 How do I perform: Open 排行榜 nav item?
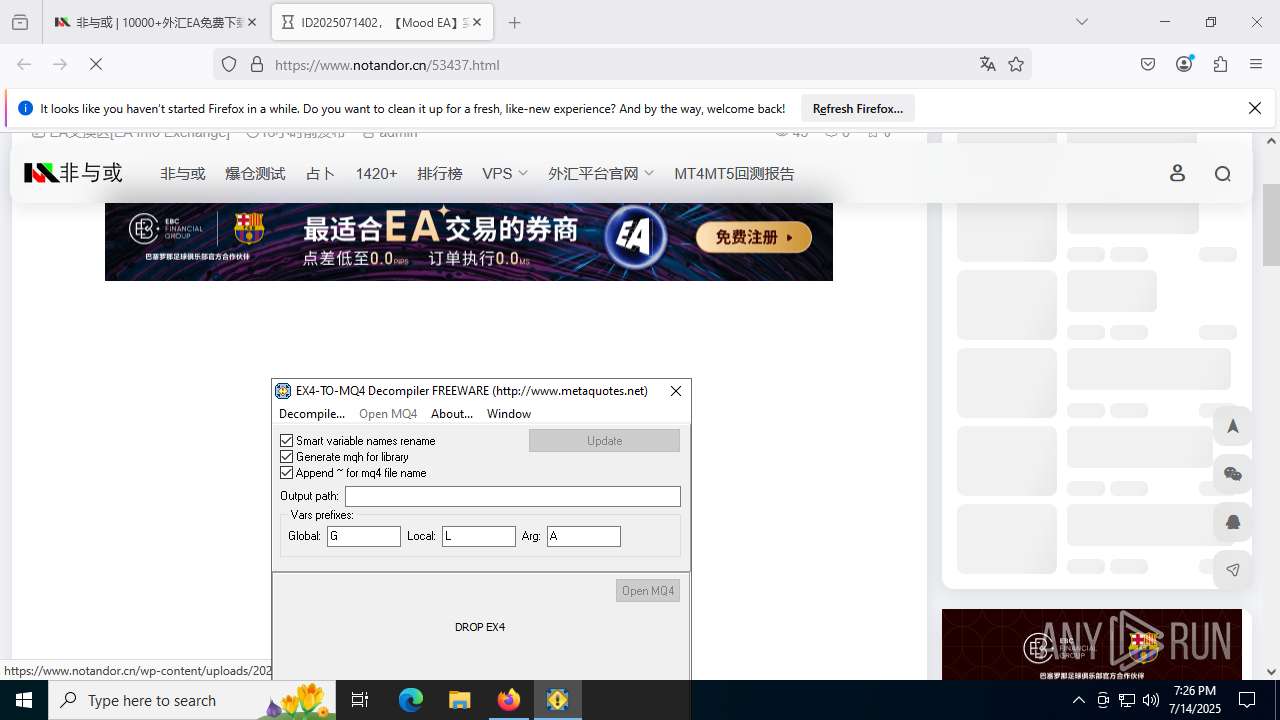tap(440, 173)
